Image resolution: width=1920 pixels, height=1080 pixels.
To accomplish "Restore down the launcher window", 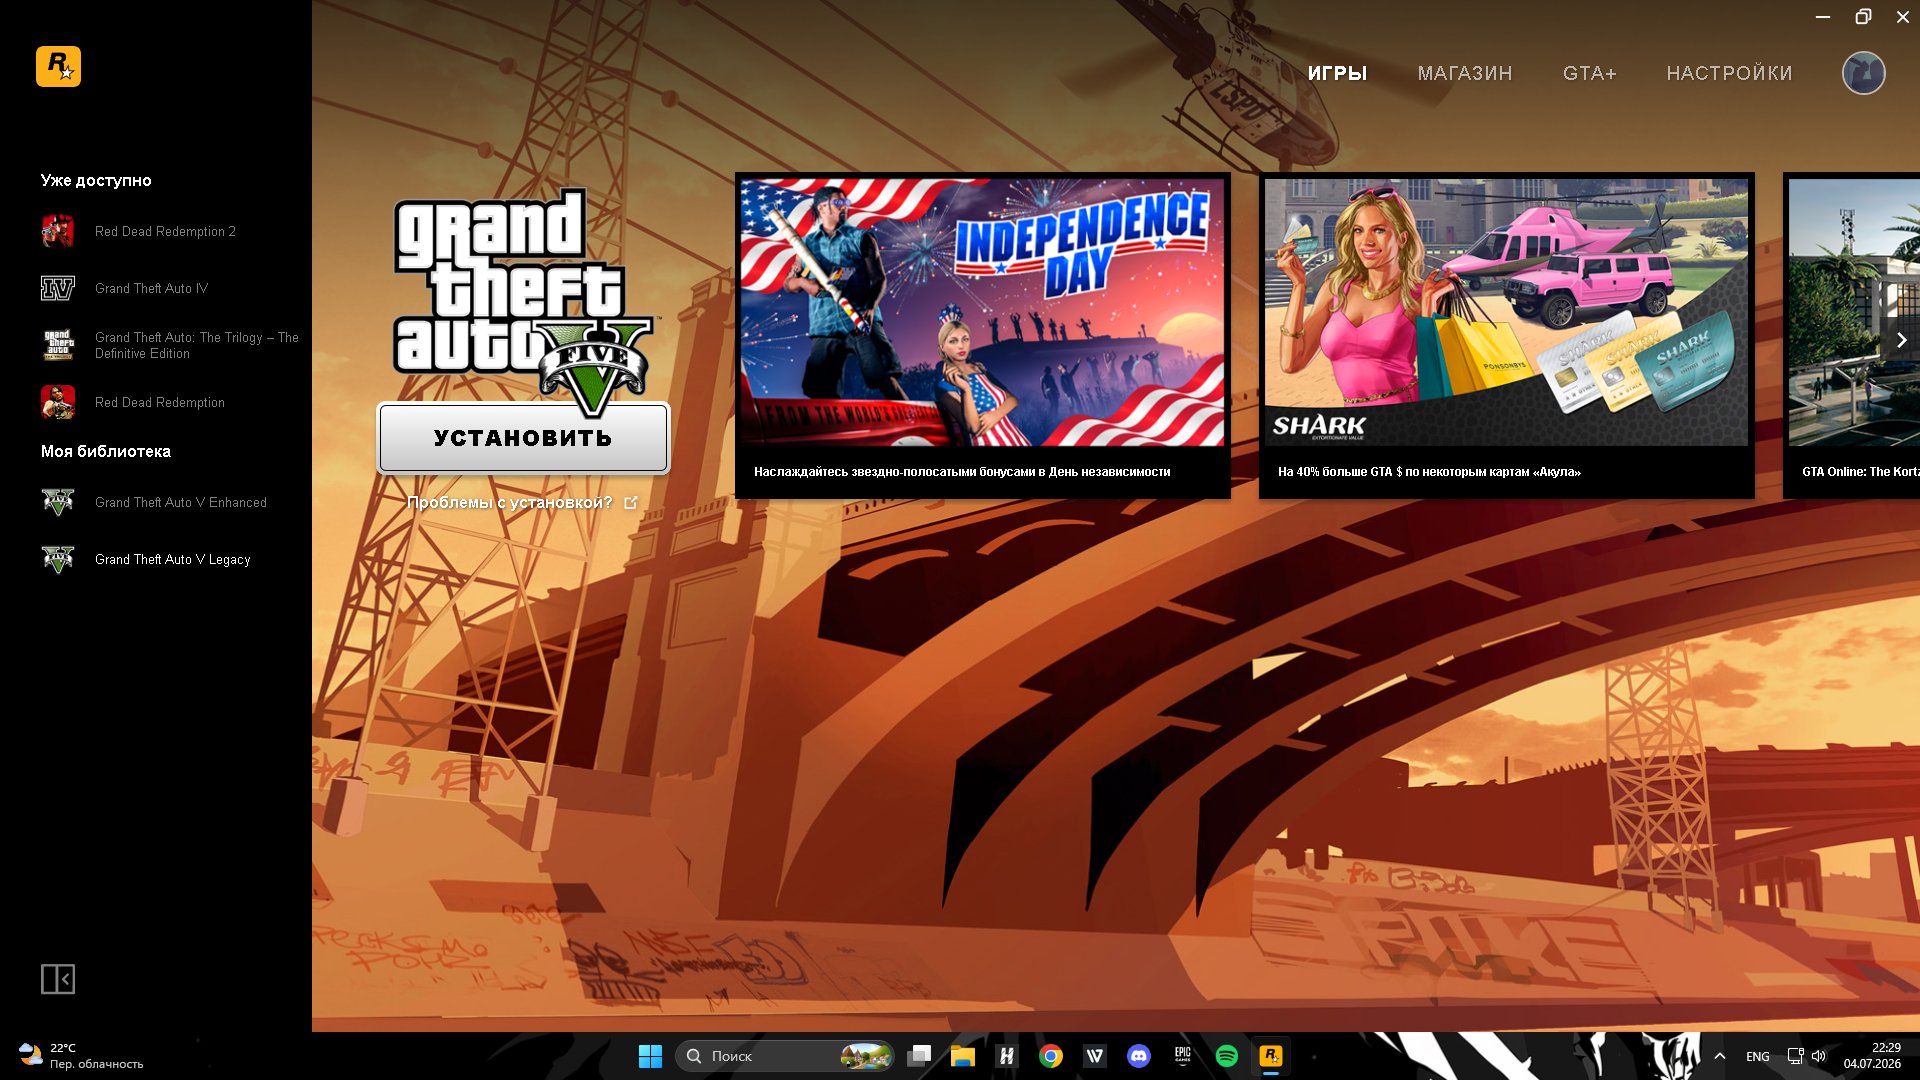I will pyautogui.click(x=1863, y=17).
